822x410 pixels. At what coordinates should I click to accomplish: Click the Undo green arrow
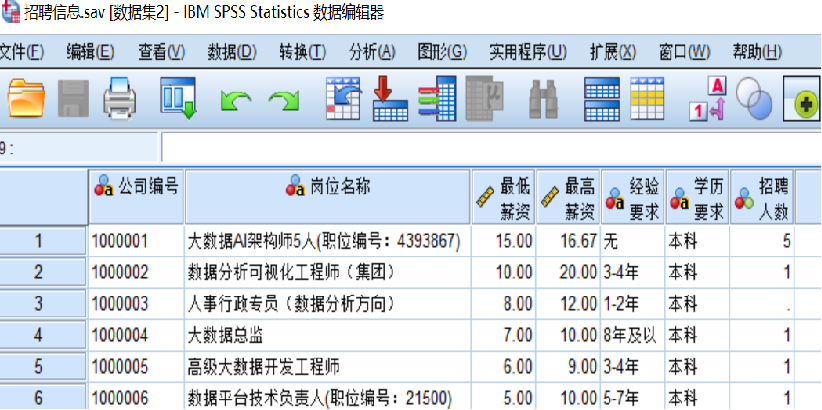[234, 100]
